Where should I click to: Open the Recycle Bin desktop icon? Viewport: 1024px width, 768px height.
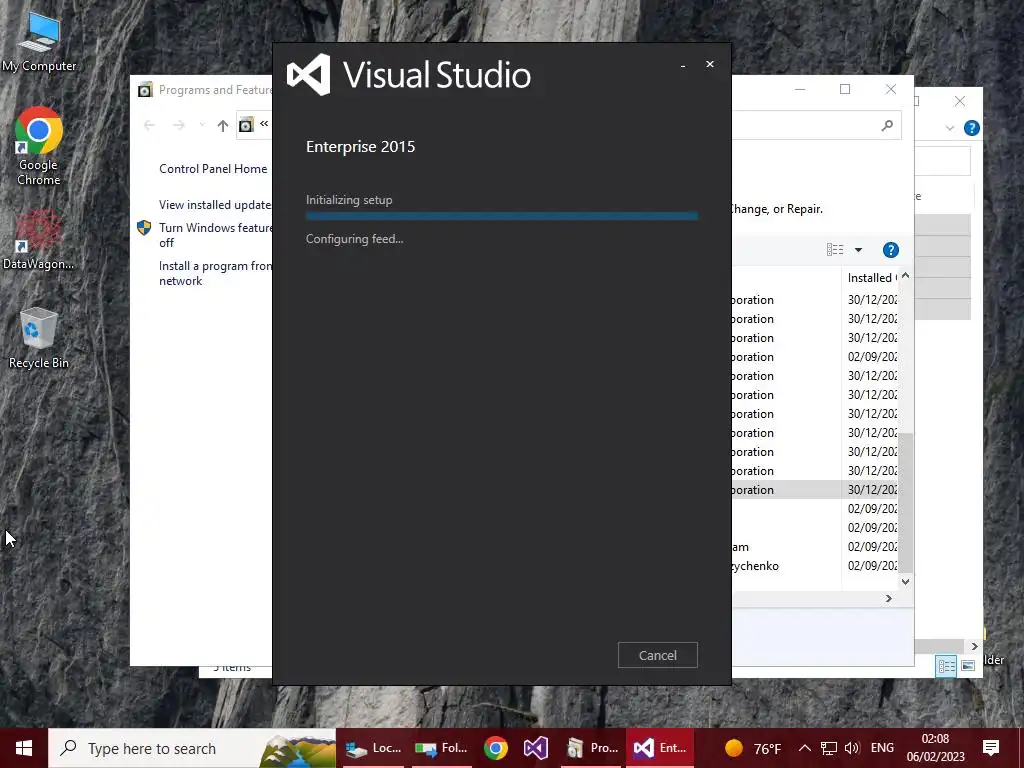[39, 338]
